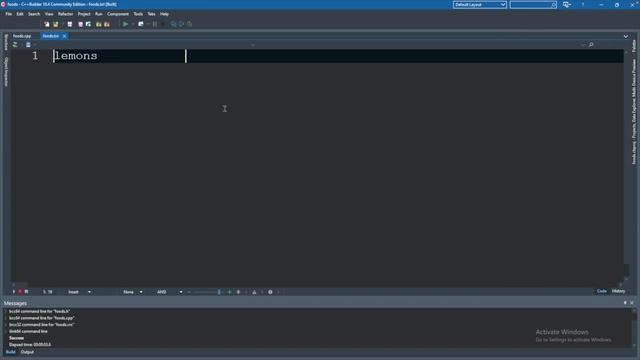Click the editor toolbar bookmark icon
The image size is (640, 360).
coord(28,44)
